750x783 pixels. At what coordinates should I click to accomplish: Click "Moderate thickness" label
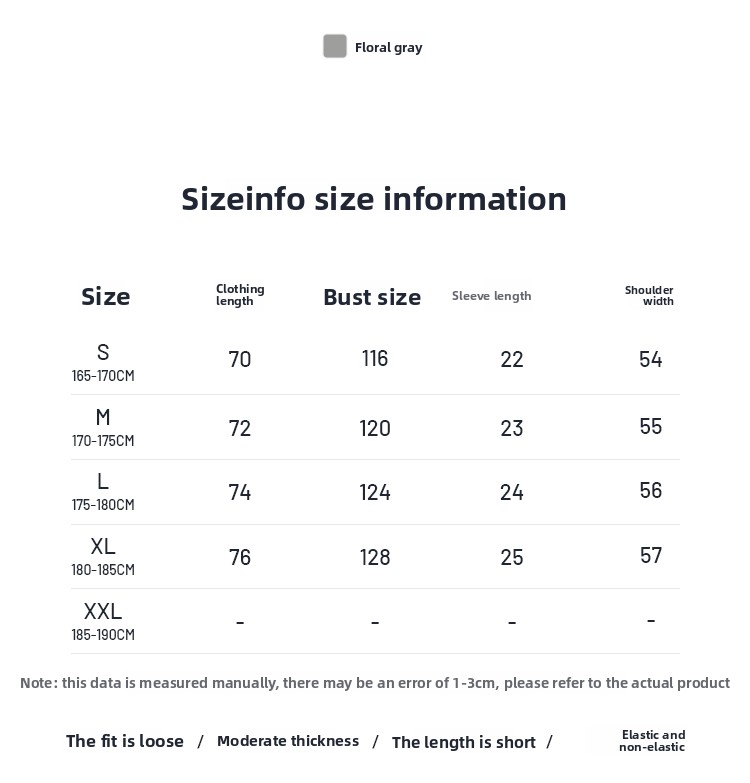[288, 741]
